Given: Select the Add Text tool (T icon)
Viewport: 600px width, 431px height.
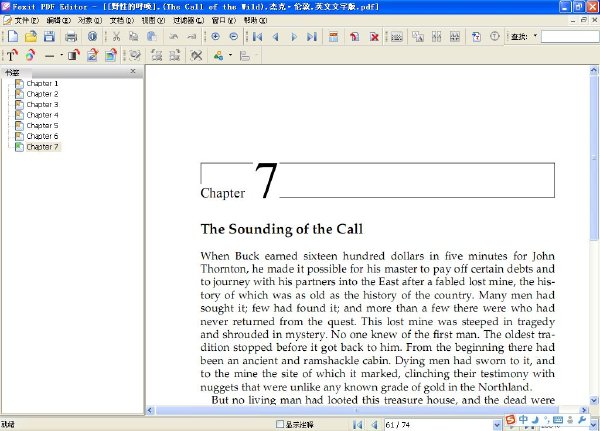Looking at the screenshot, I should coord(12,56).
